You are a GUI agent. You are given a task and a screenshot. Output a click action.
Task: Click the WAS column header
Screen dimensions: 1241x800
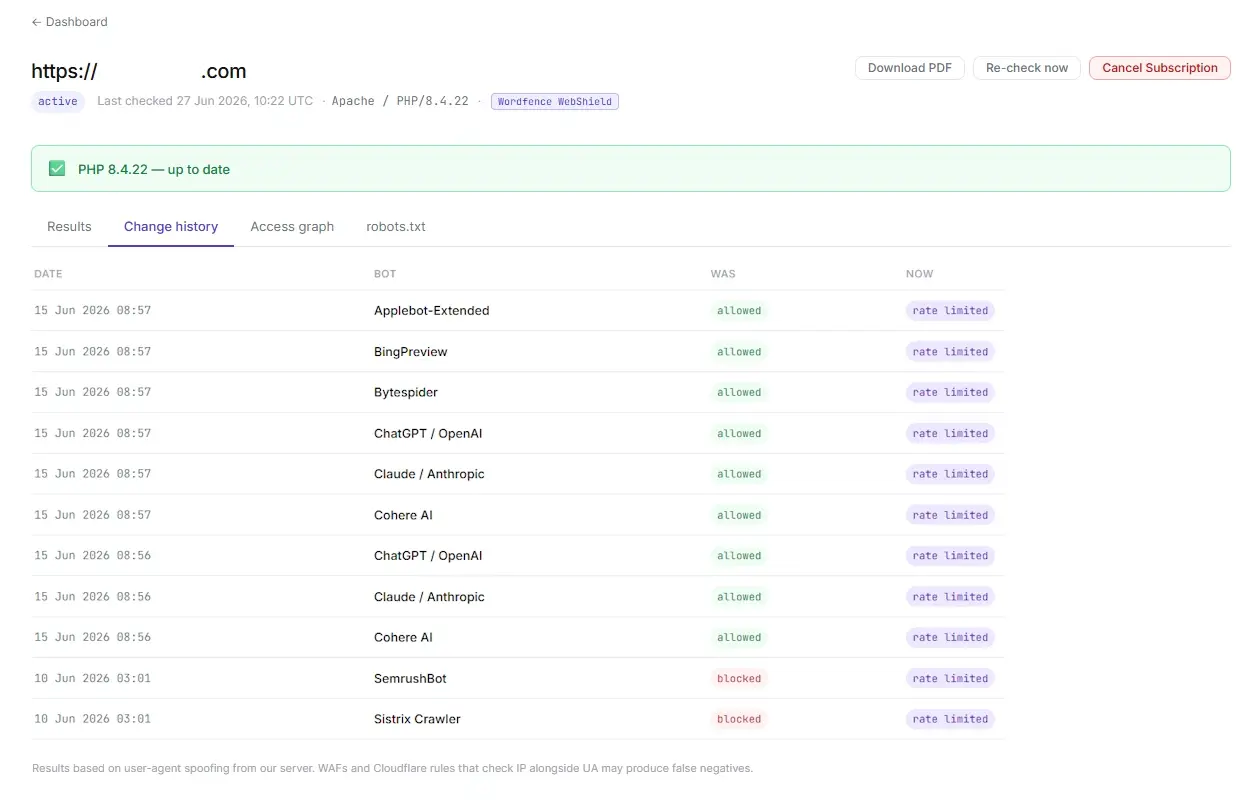[723, 274]
